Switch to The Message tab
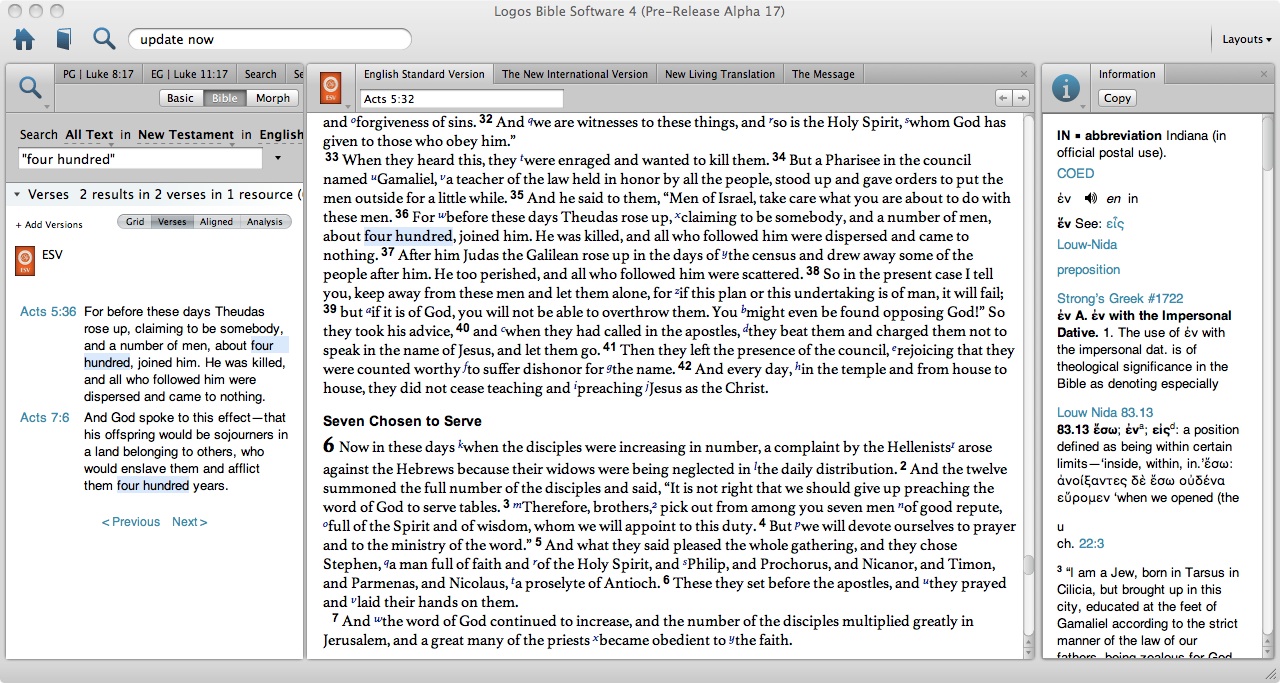The height and width of the screenshot is (683, 1280). pos(823,74)
